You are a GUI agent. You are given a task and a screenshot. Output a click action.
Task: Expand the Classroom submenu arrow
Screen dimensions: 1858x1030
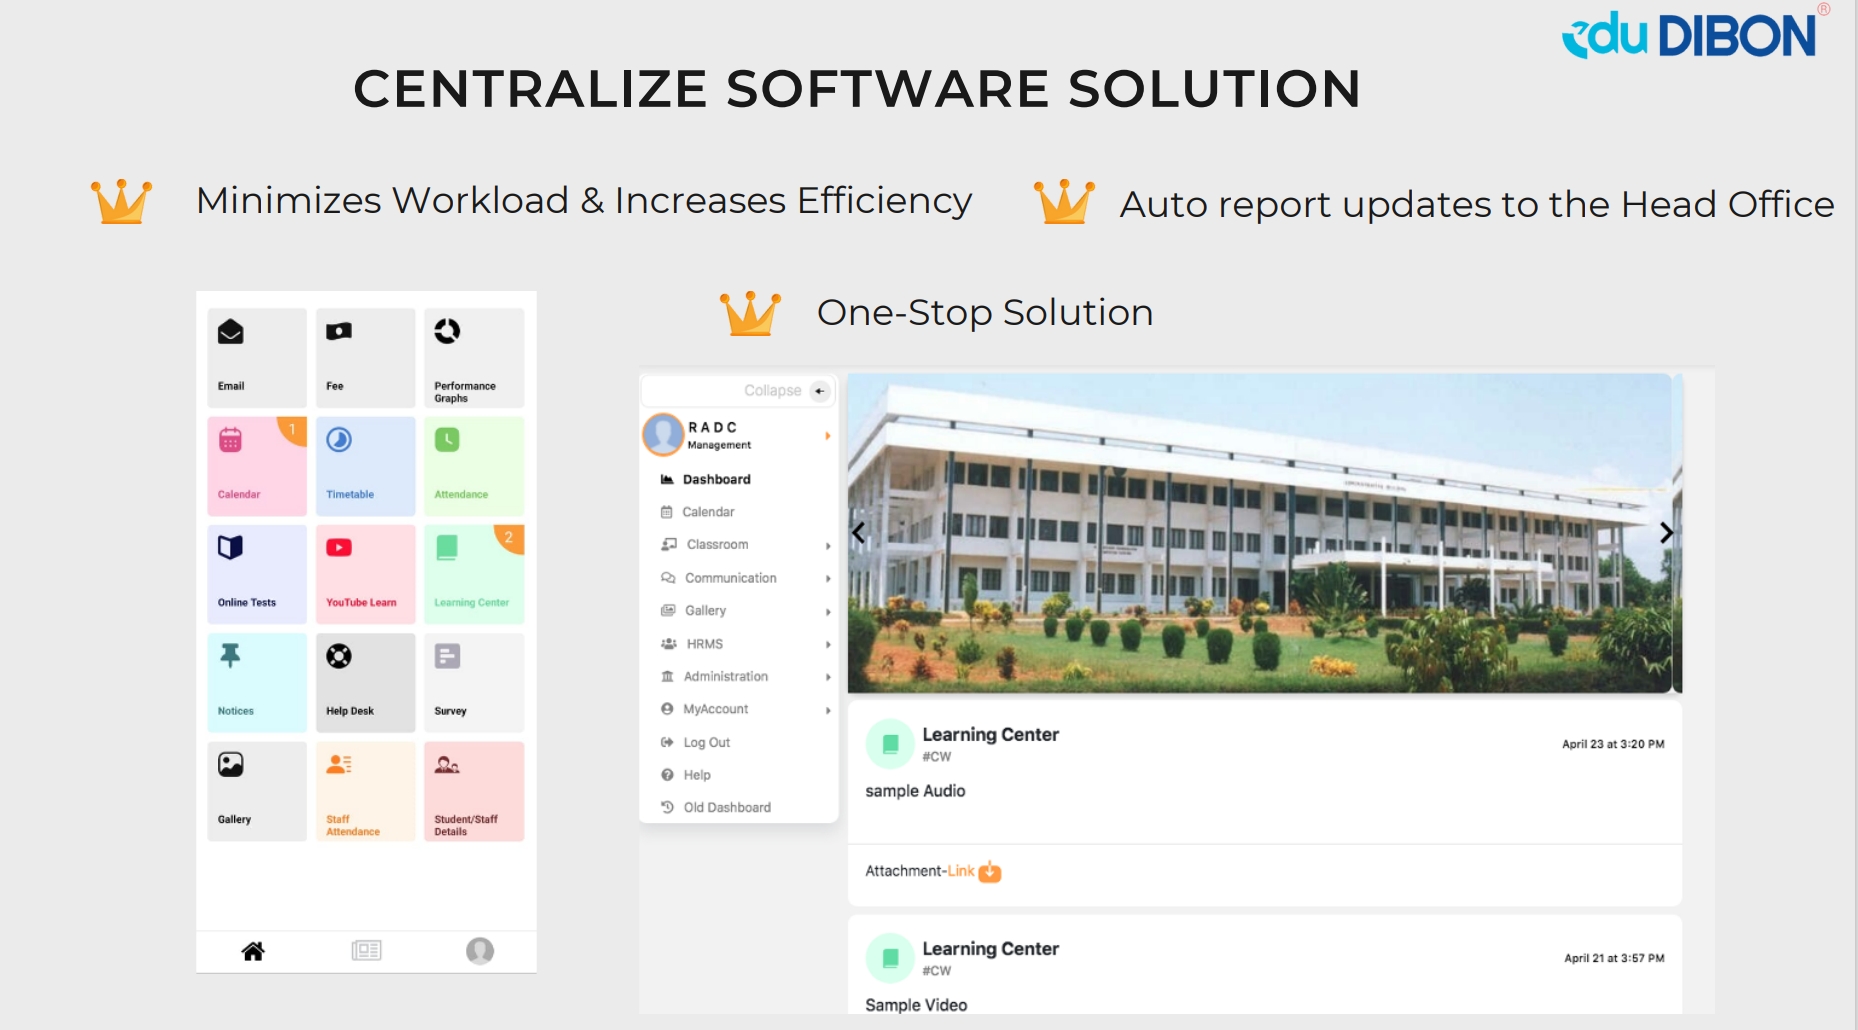[x=828, y=546]
